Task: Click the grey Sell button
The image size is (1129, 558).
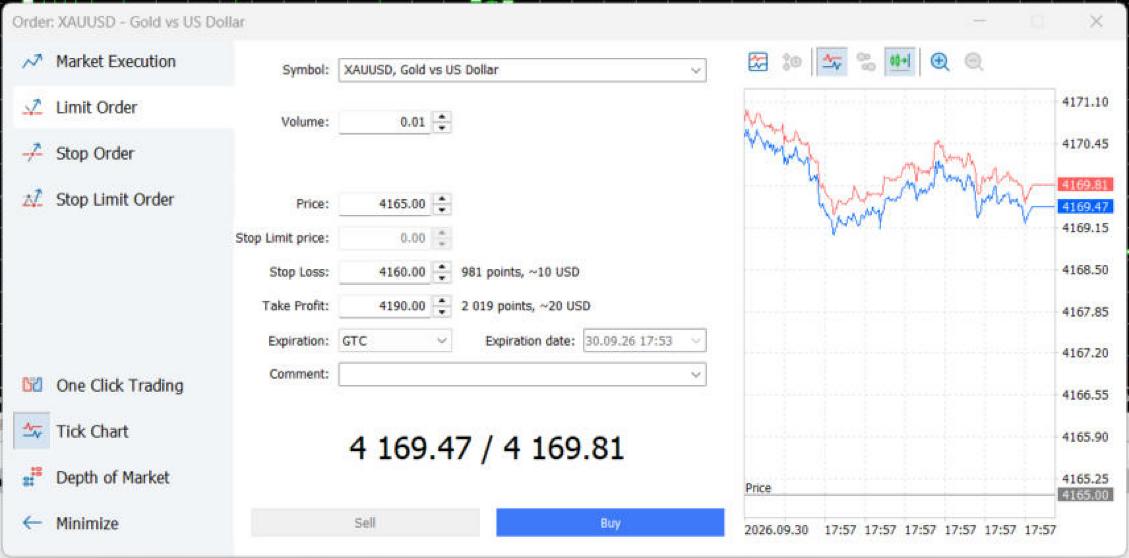Action: (365, 523)
